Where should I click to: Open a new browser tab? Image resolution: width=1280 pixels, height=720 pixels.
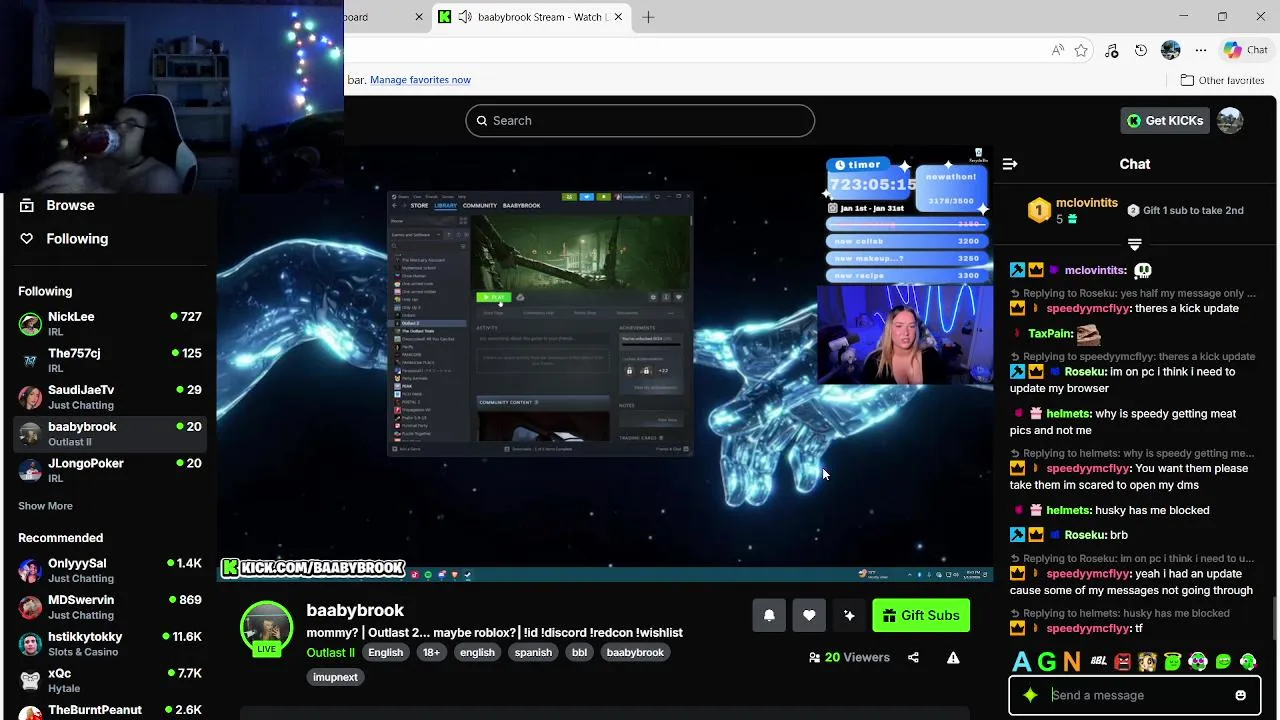pyautogui.click(x=648, y=17)
